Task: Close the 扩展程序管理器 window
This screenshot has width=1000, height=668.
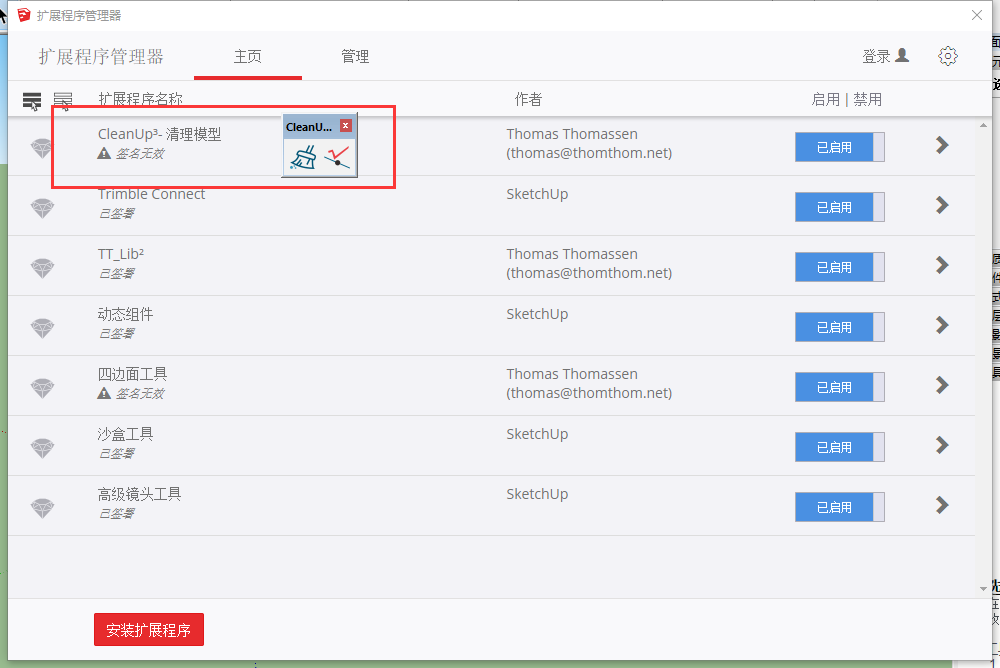Action: [976, 15]
